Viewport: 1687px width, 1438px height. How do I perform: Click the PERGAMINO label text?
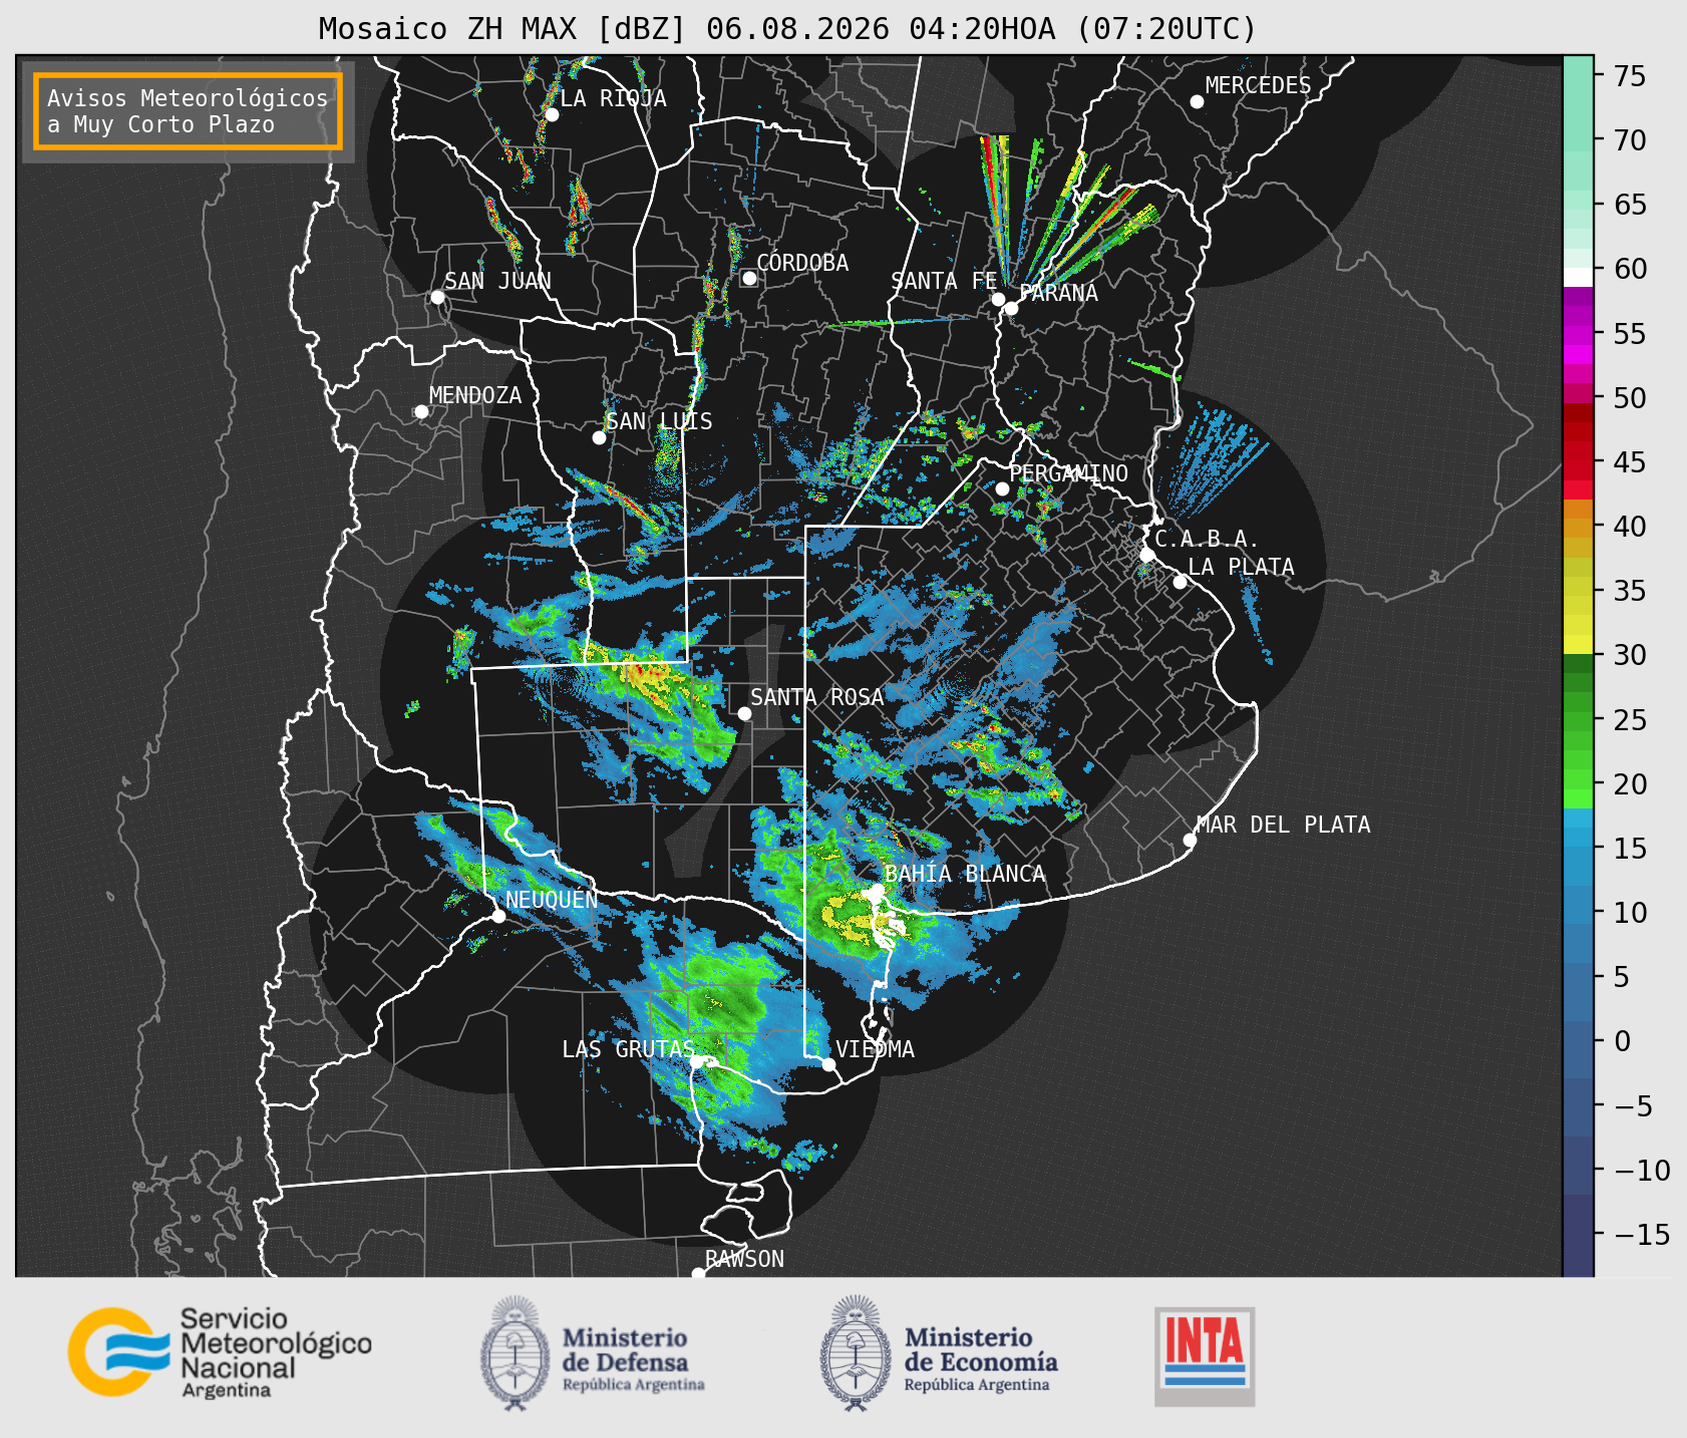coord(1068,473)
